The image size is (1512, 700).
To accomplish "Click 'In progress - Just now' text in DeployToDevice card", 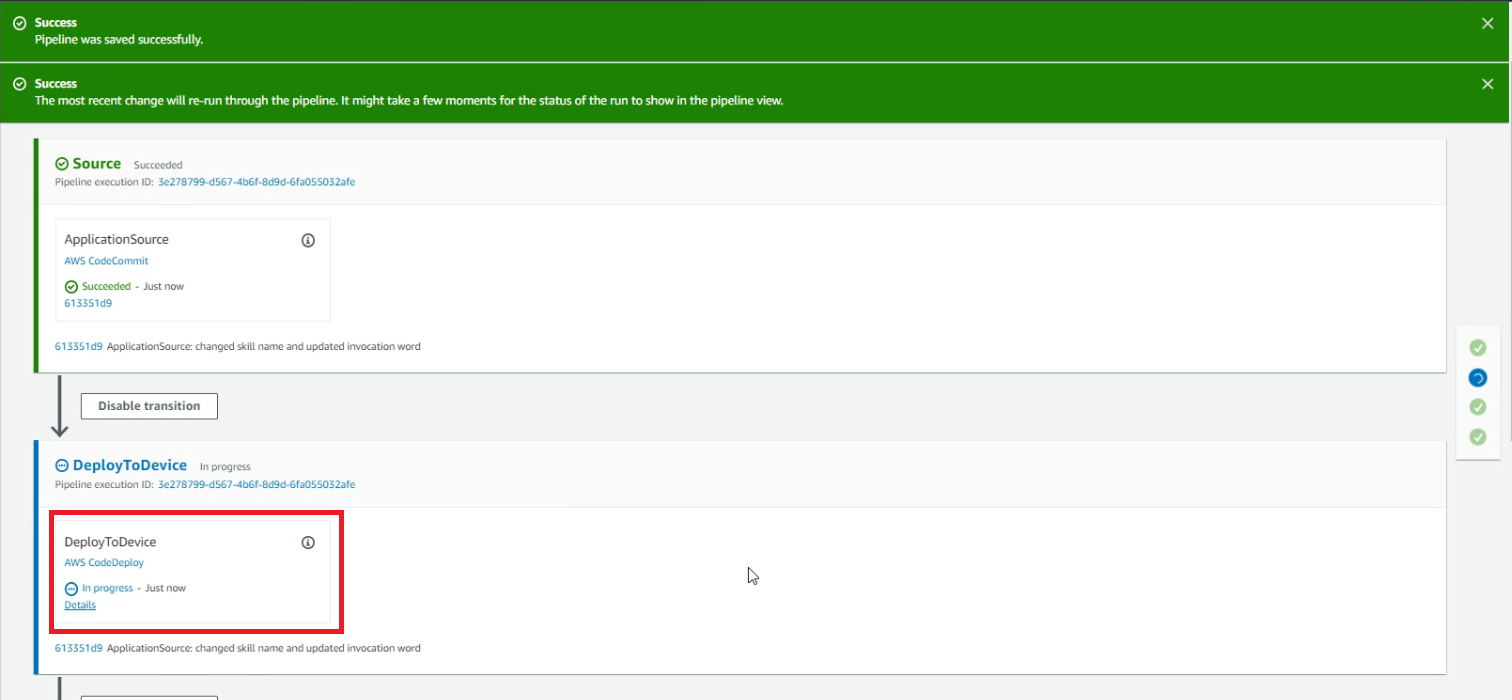I will 134,589.
